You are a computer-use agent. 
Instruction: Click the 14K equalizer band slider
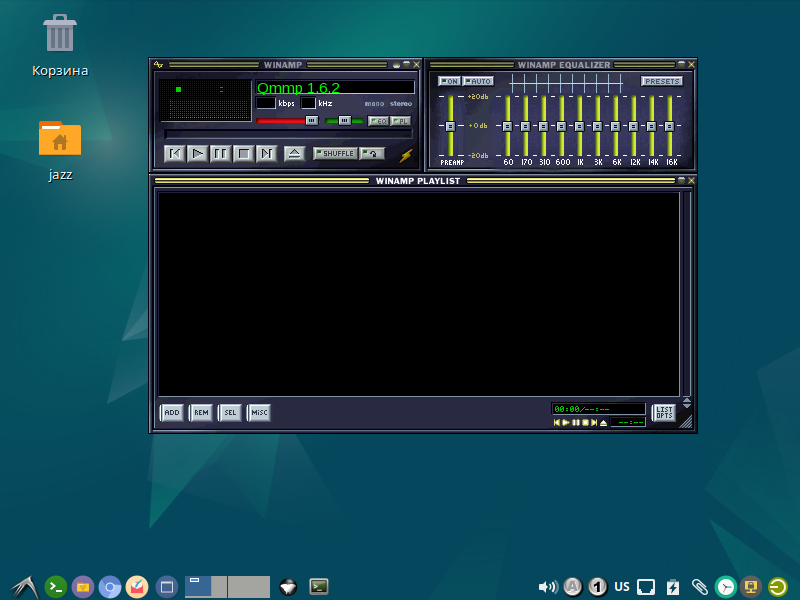tap(652, 126)
